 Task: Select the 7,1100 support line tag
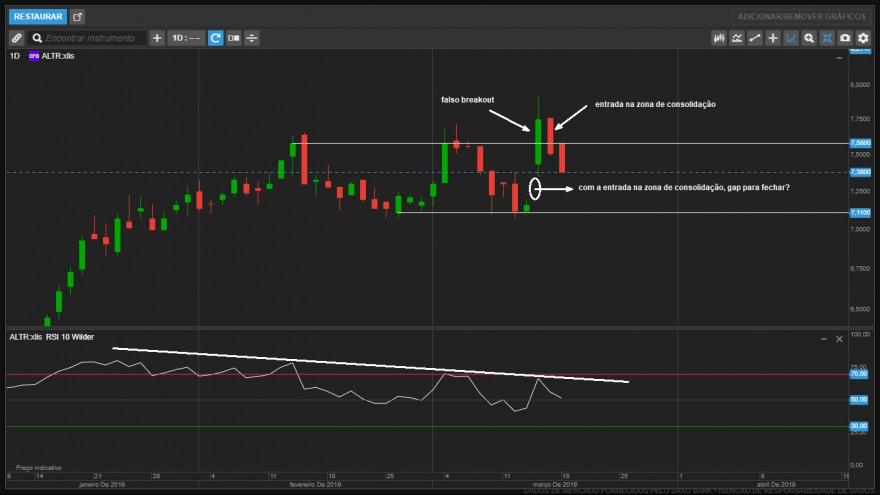click(860, 213)
